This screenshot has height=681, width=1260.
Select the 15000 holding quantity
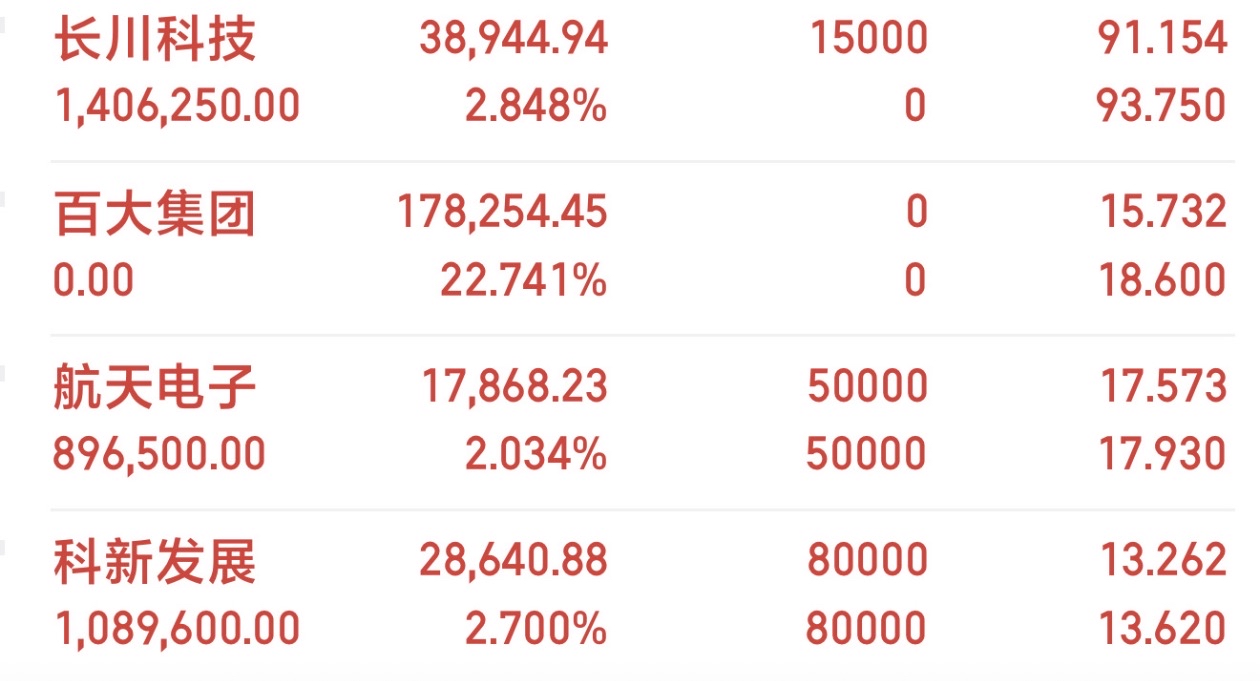click(869, 39)
